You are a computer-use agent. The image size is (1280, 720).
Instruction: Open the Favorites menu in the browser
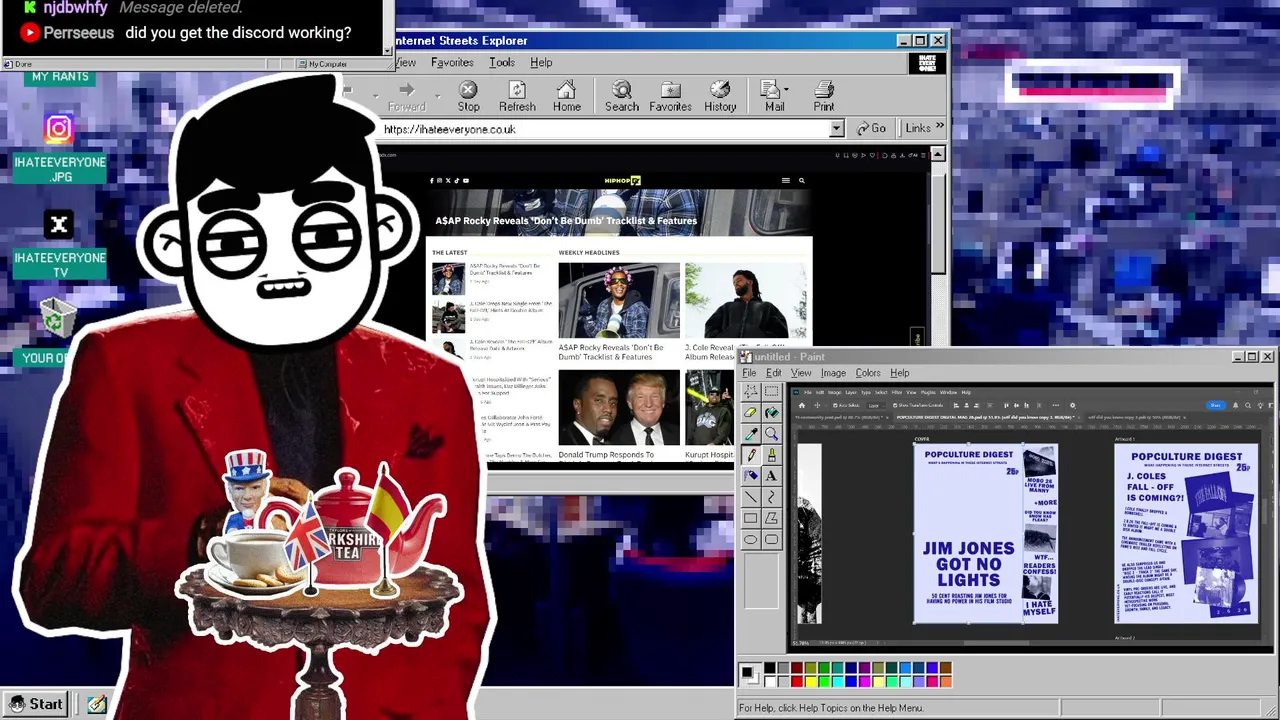coord(452,62)
